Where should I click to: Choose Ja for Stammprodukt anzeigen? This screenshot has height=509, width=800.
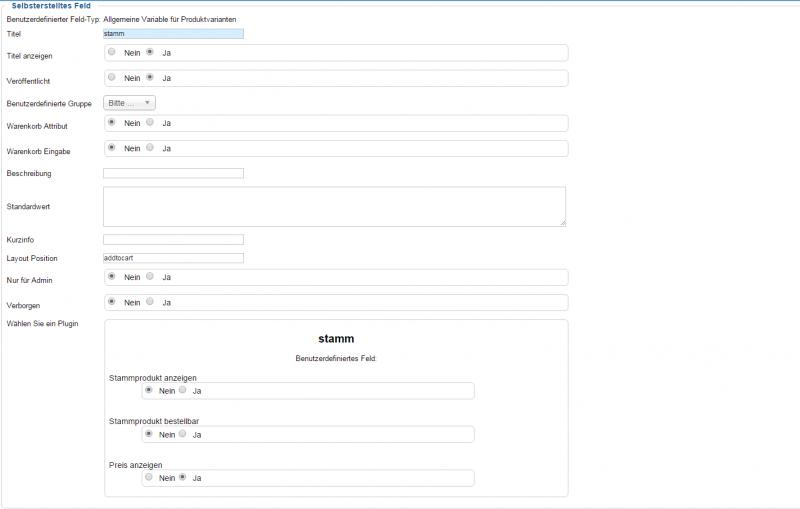point(182,390)
